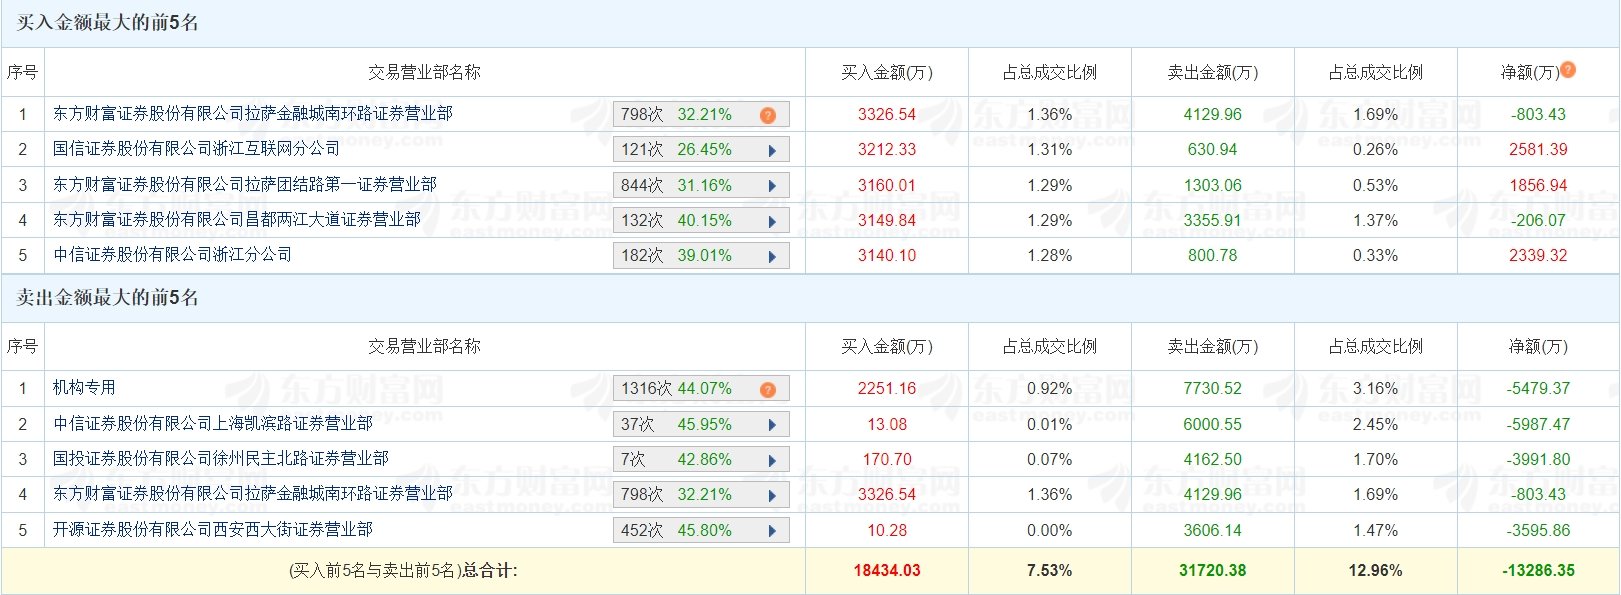
Task: Expand the blue arrow beside 798次 32.21%
Action: [772, 495]
